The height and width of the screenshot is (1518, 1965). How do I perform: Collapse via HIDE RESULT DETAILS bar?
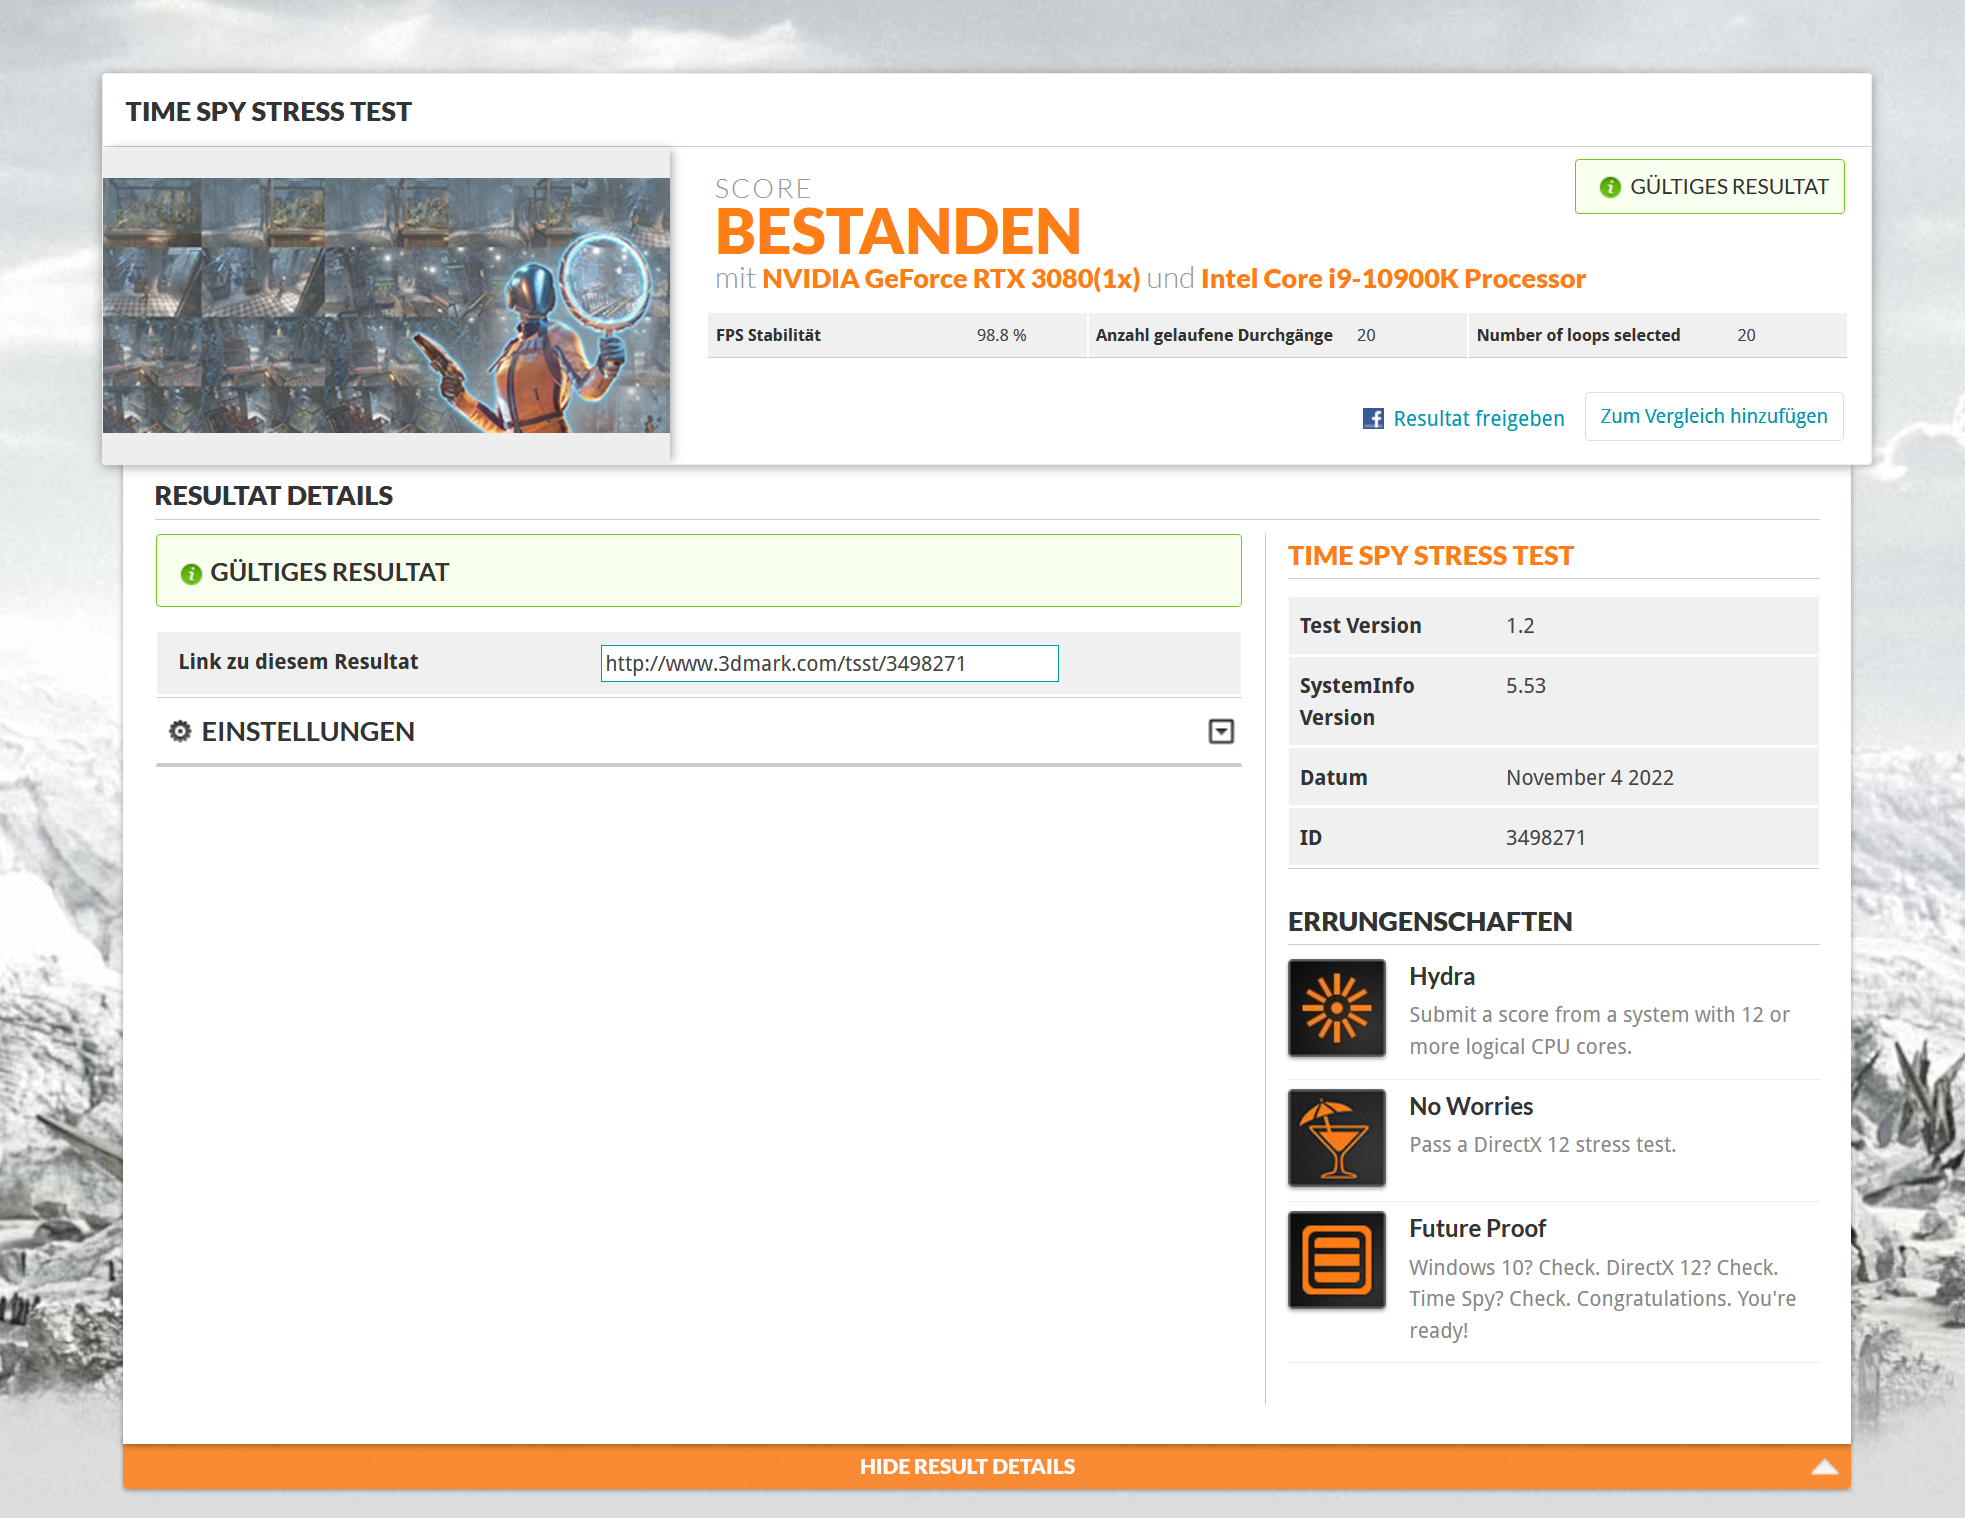coord(966,1467)
